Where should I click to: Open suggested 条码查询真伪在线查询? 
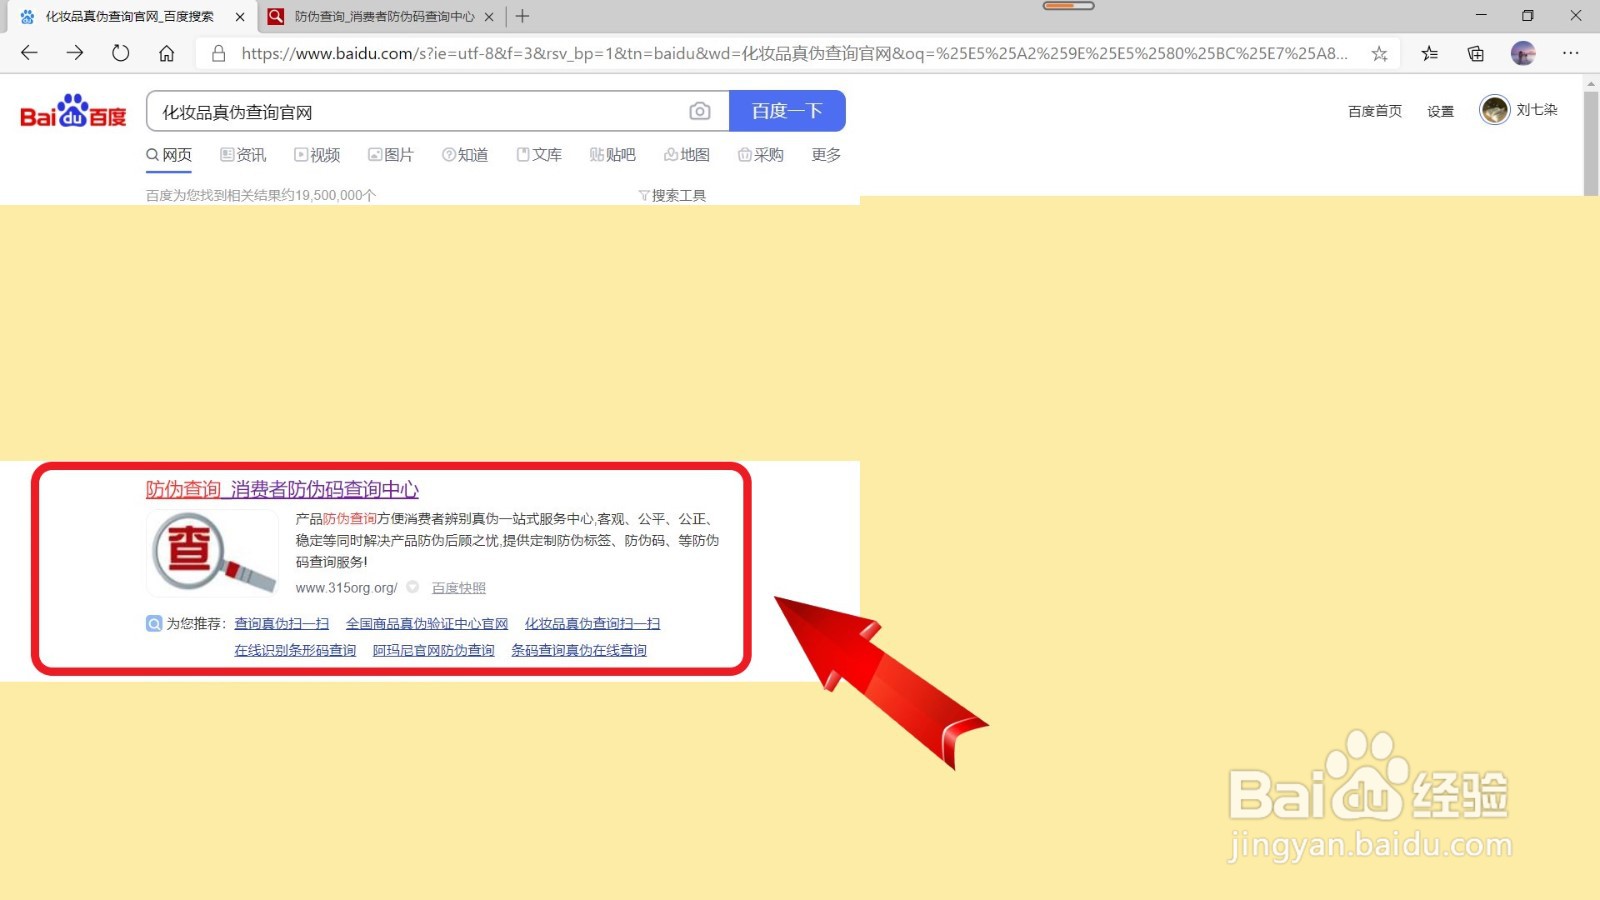[x=579, y=650]
